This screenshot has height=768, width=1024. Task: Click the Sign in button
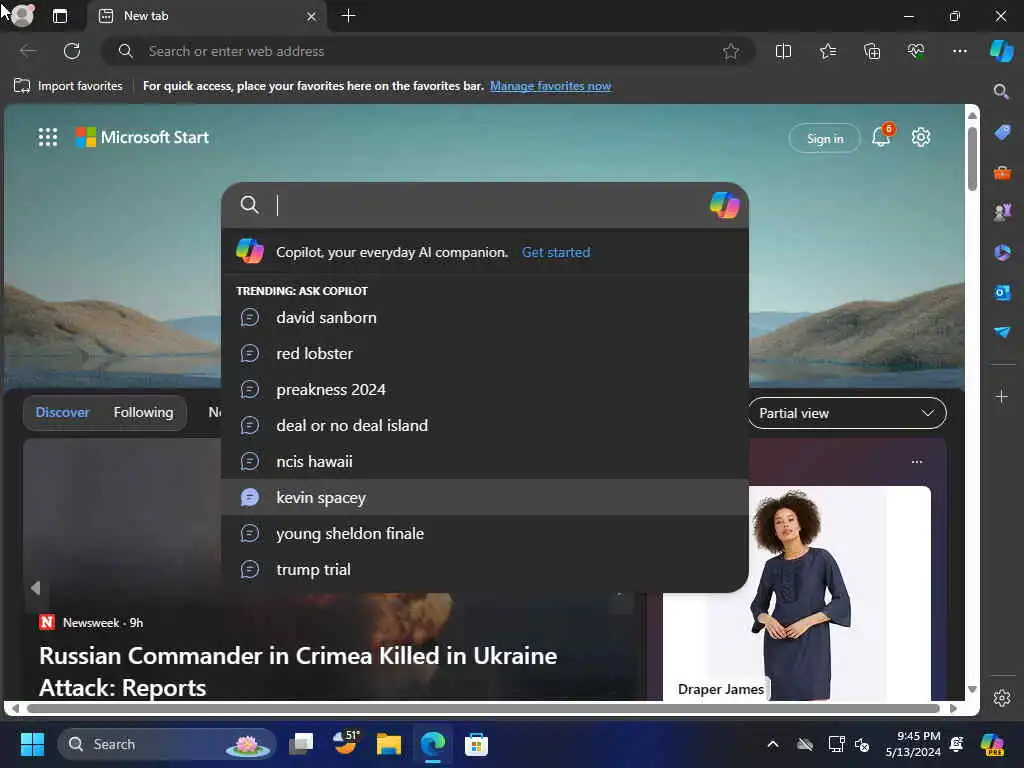click(825, 138)
